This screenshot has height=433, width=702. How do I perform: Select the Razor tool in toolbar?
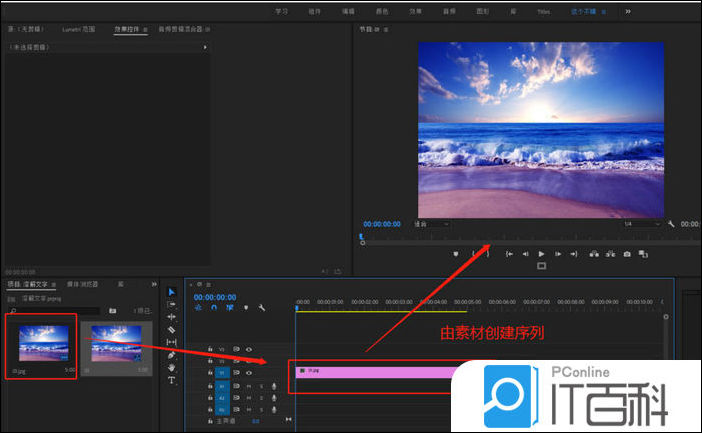(x=171, y=329)
